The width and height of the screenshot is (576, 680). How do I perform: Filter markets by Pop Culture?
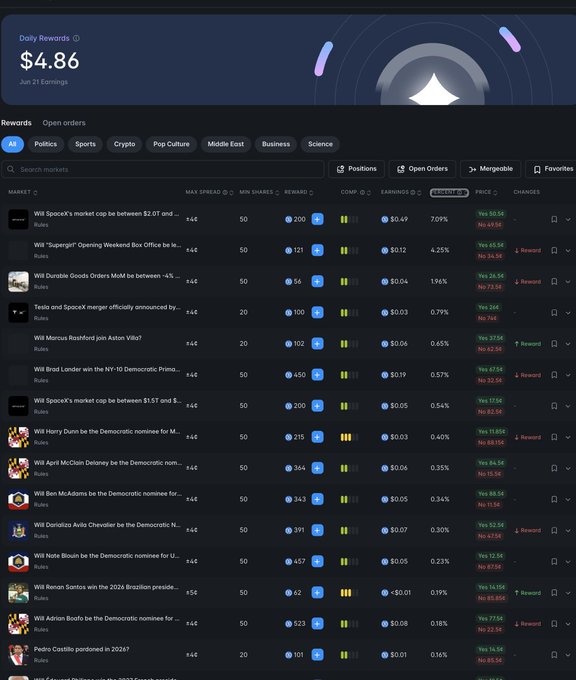point(171,144)
